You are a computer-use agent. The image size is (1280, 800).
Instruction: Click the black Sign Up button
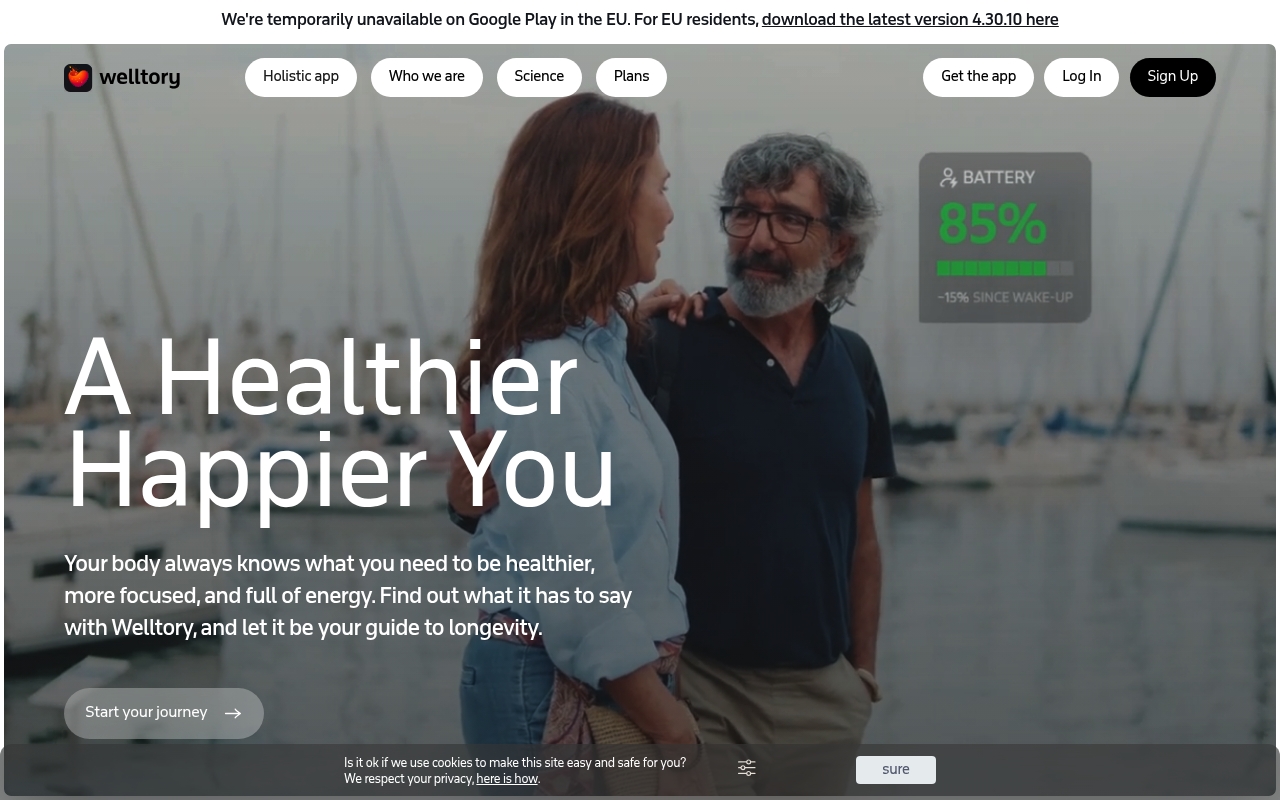coord(1173,77)
